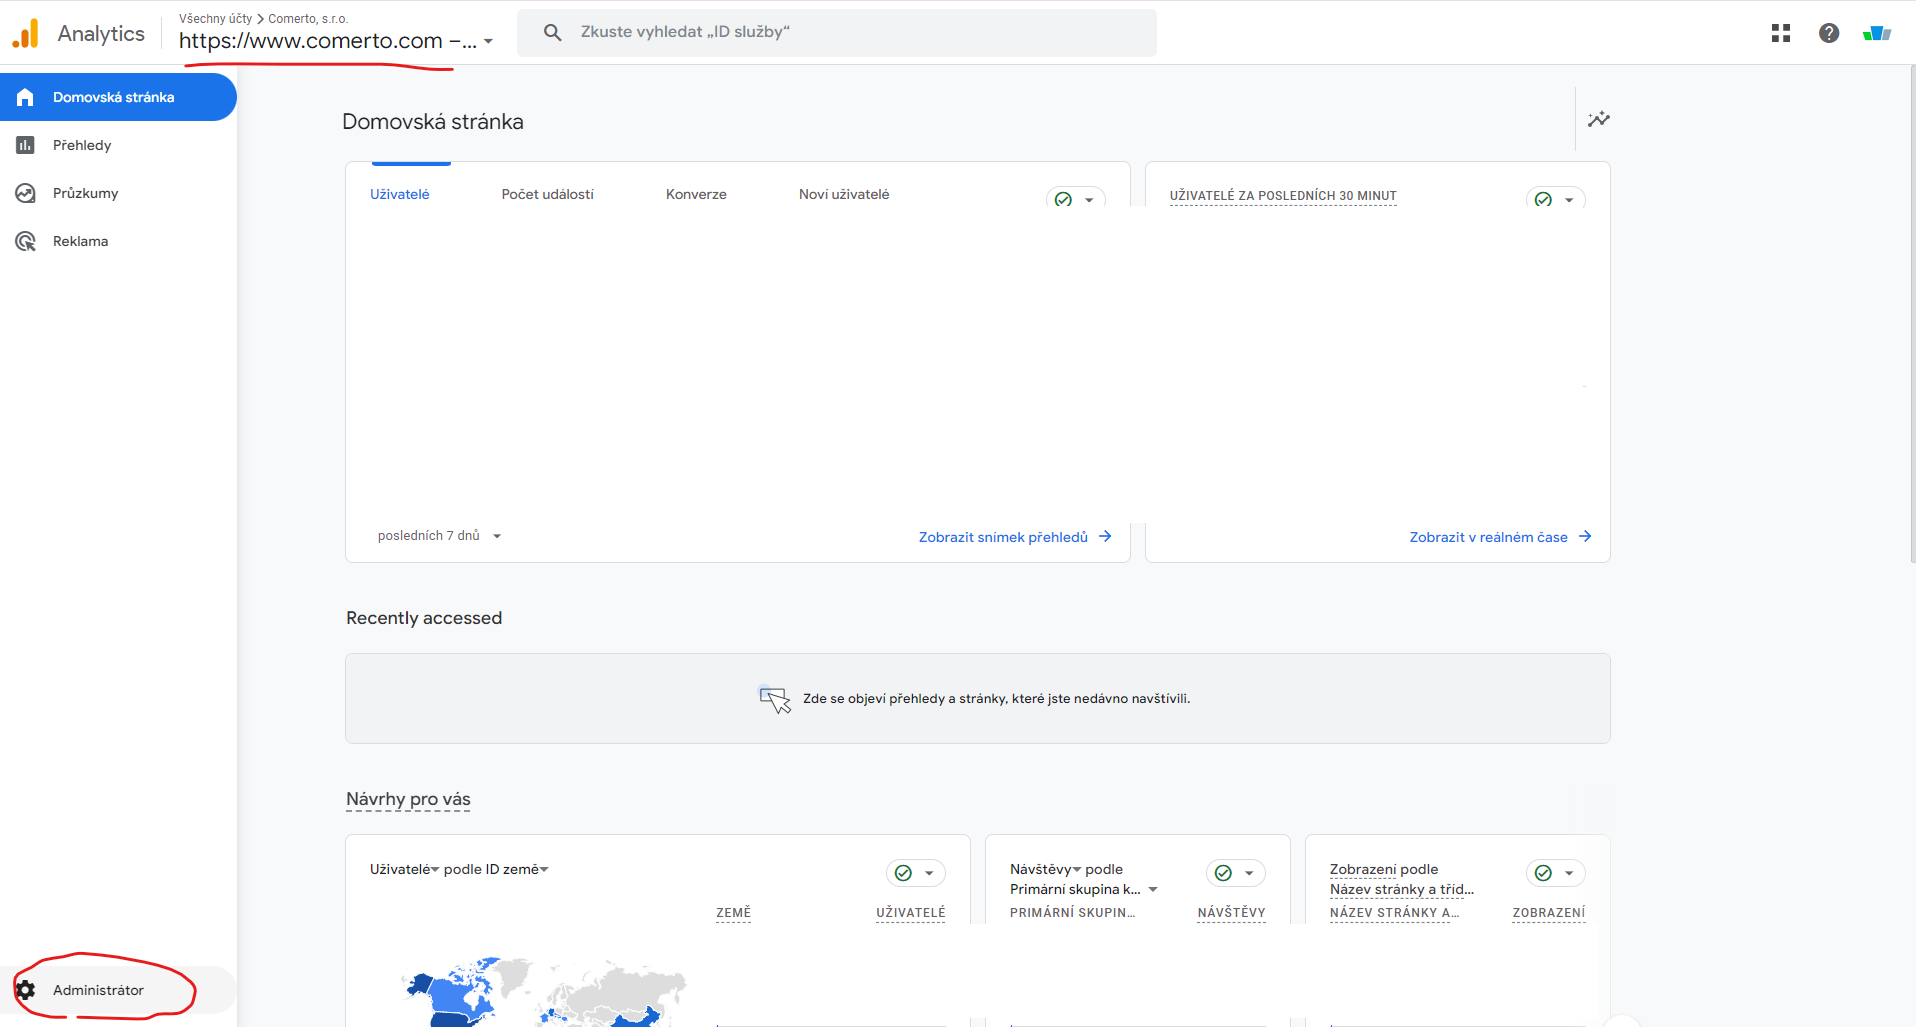Select Domovská stránka in the sidebar
The image size is (1916, 1027).
(x=113, y=97)
